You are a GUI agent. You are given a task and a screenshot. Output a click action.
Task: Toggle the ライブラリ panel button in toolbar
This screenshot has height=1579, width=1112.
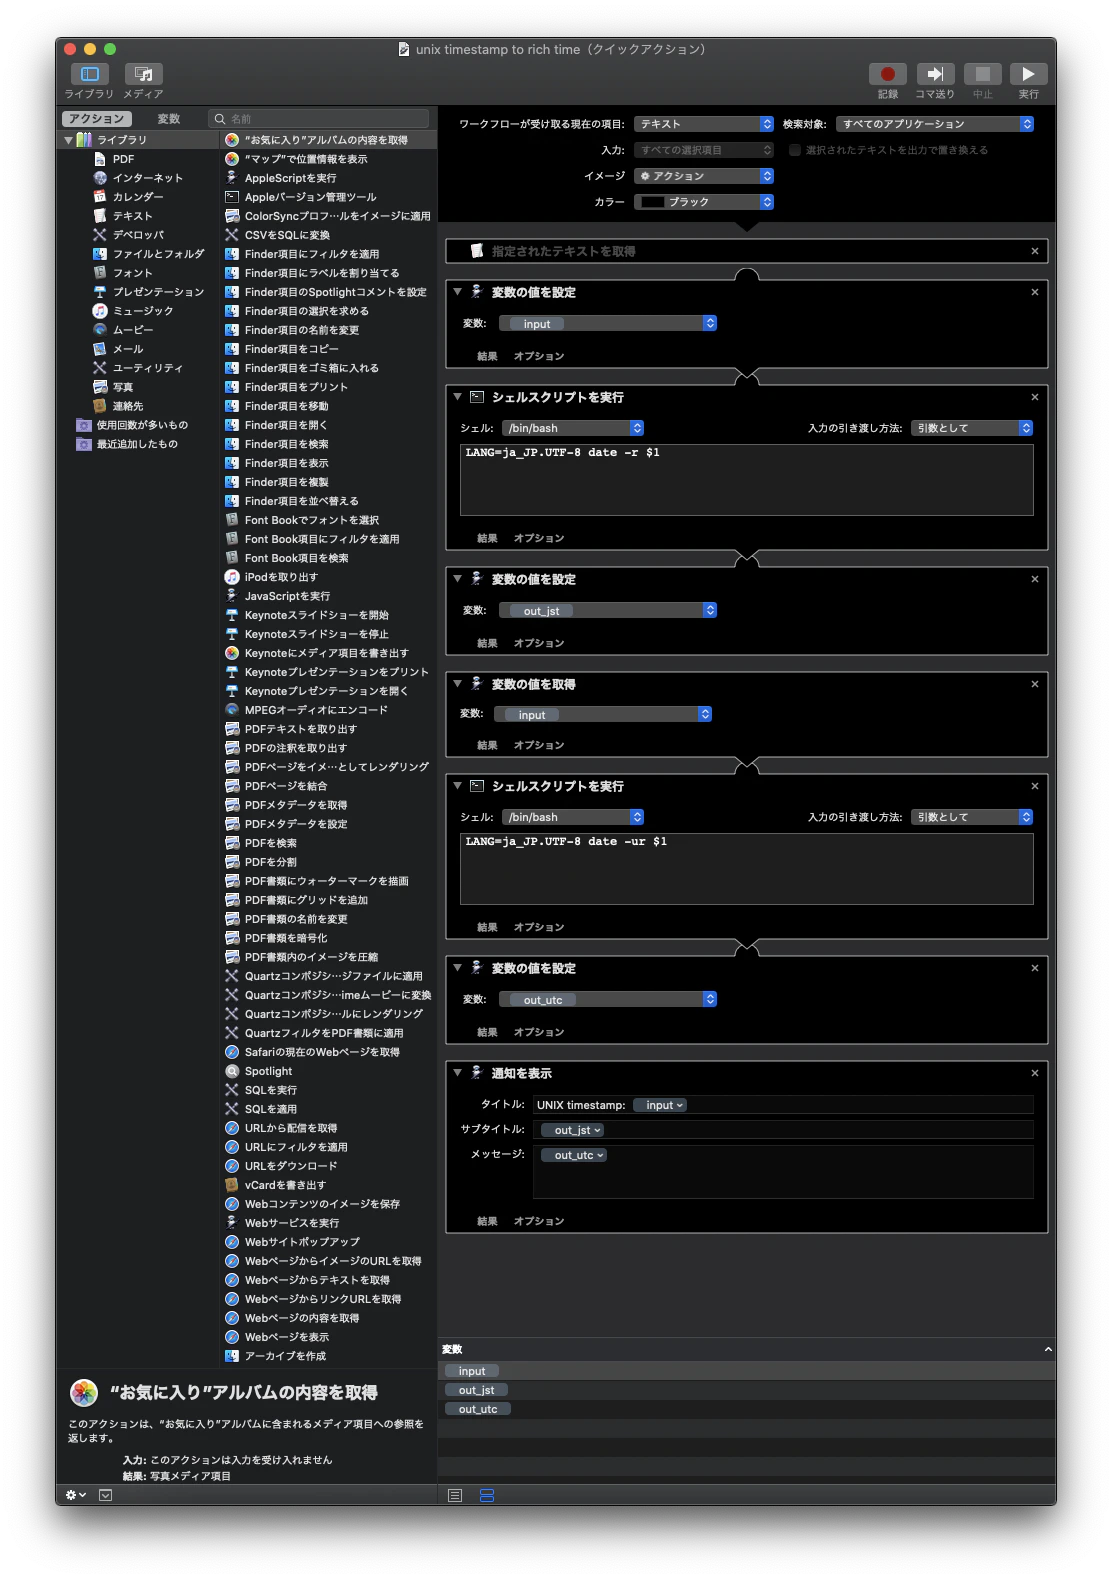click(x=89, y=74)
